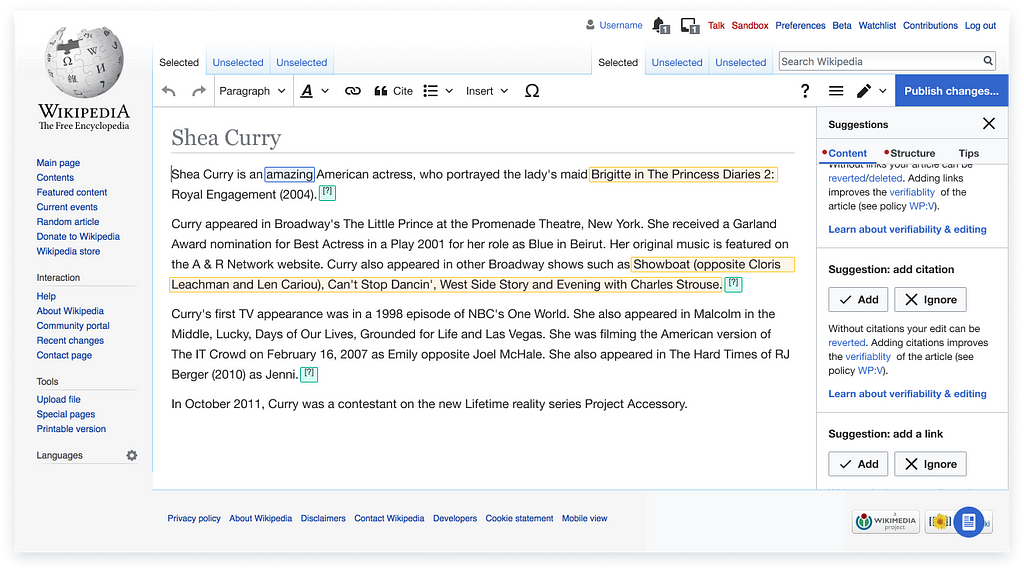Open the Username link
The height and width of the screenshot is (571, 1024).
pos(620,25)
